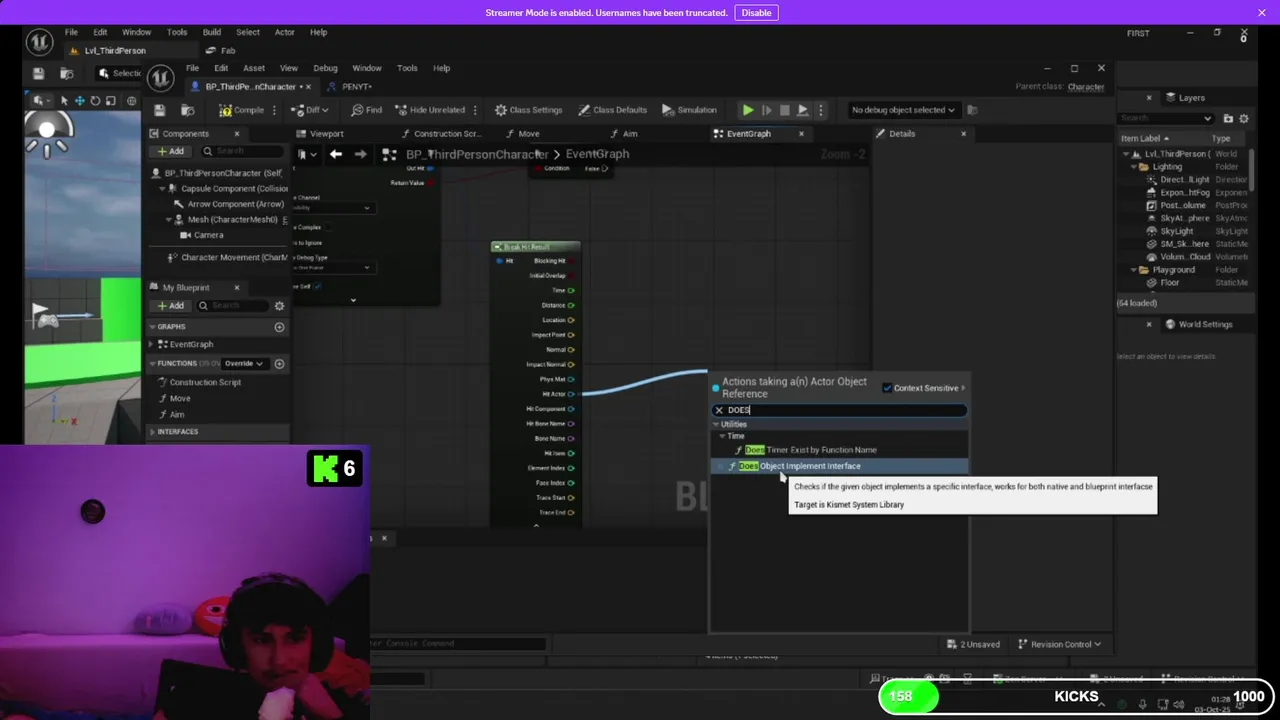Open the debug object selector dropdown
This screenshot has height=720, width=1280.
click(903, 110)
